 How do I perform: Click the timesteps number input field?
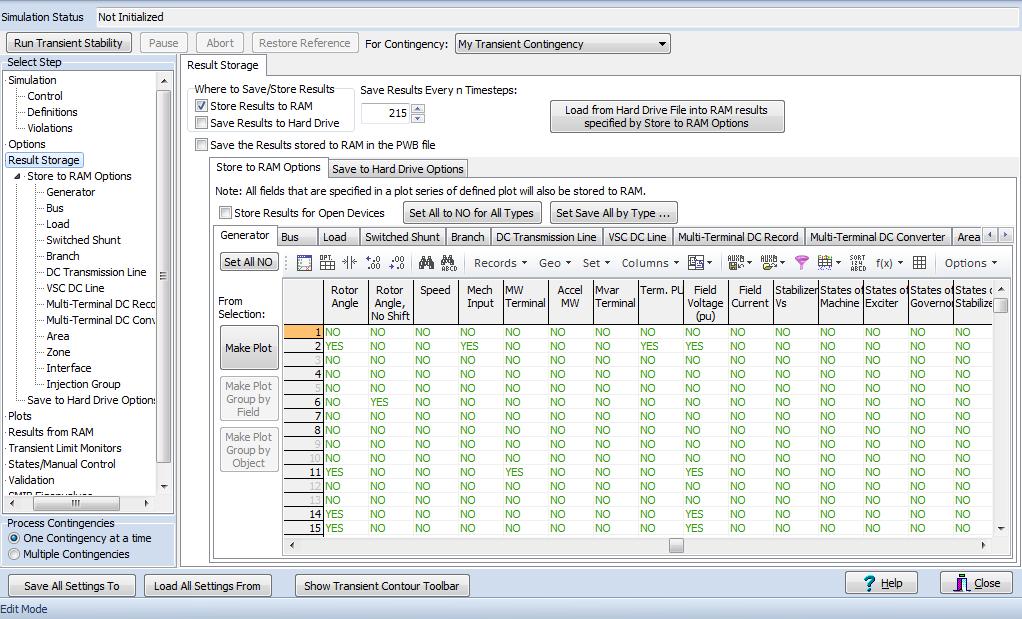click(386, 113)
